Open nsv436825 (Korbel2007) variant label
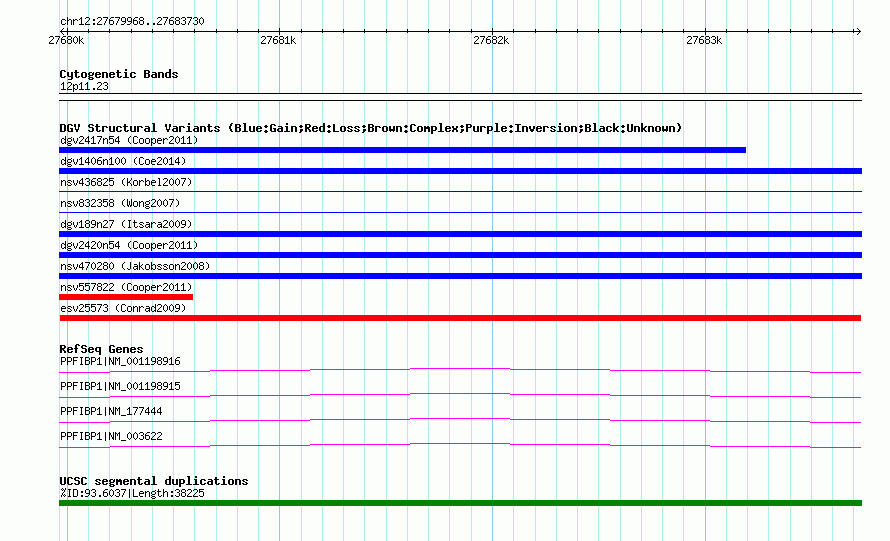Image resolution: width=890 pixels, height=541 pixels. click(126, 182)
